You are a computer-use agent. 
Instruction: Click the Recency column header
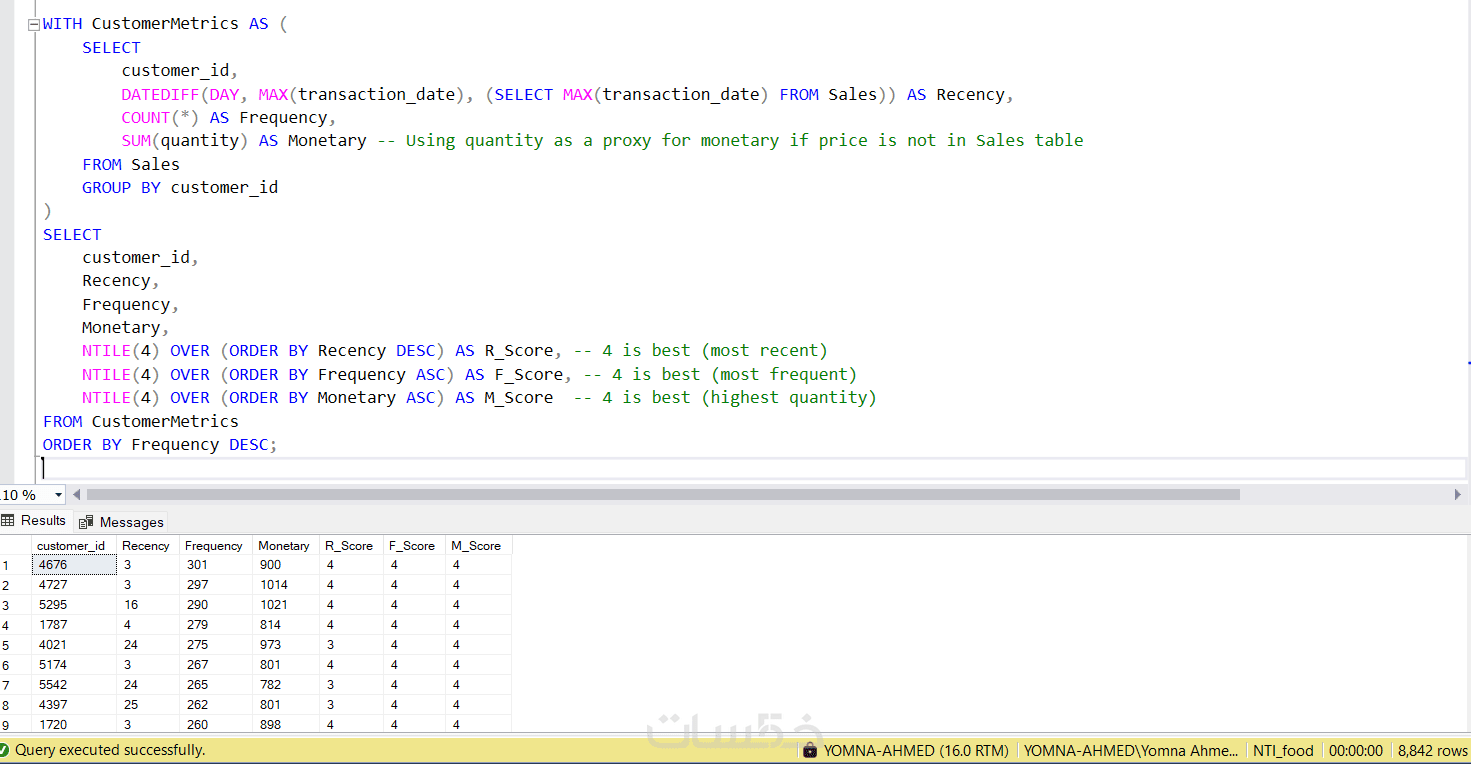click(147, 546)
